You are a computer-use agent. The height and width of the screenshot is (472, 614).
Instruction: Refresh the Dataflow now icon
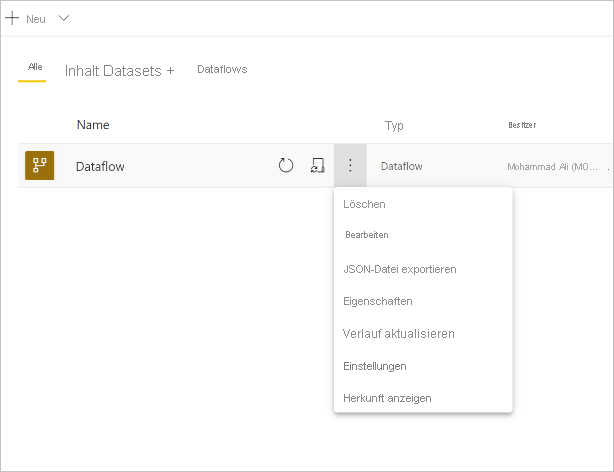(x=286, y=165)
